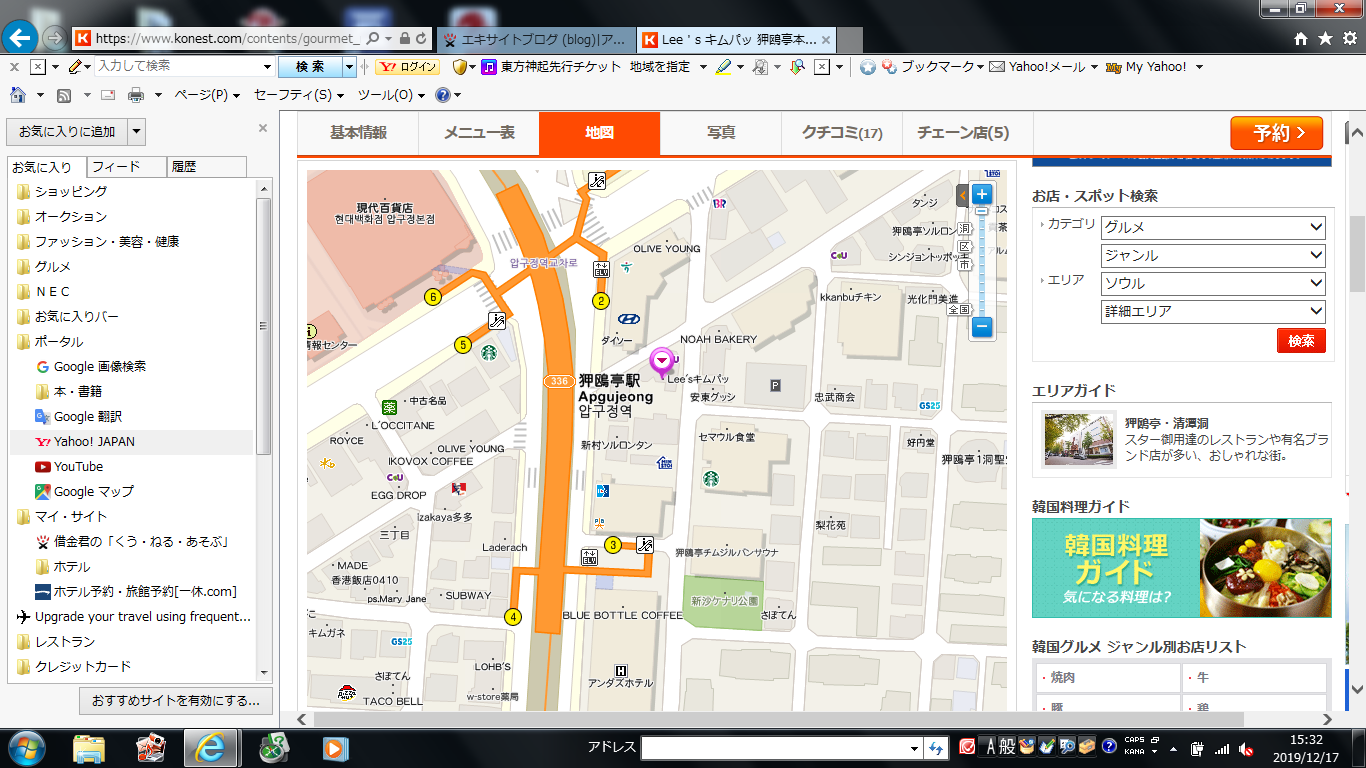Open the 焼肉 genre link

coord(1064,677)
